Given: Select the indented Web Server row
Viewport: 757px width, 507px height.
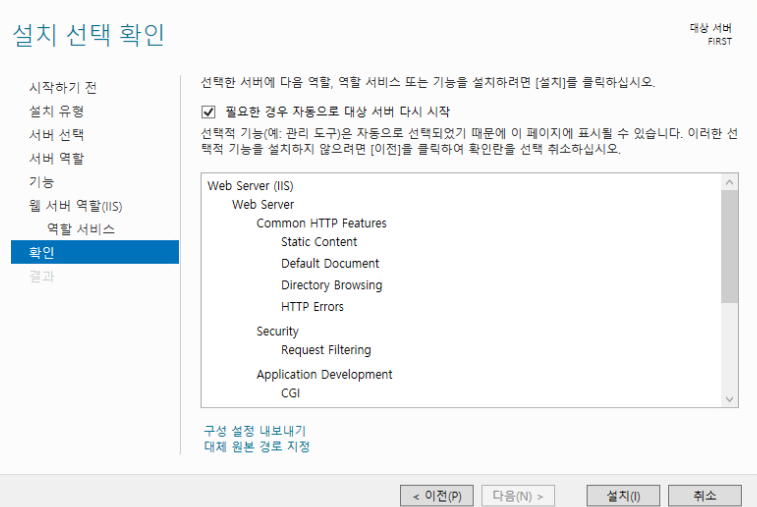Looking at the screenshot, I should coord(263,205).
